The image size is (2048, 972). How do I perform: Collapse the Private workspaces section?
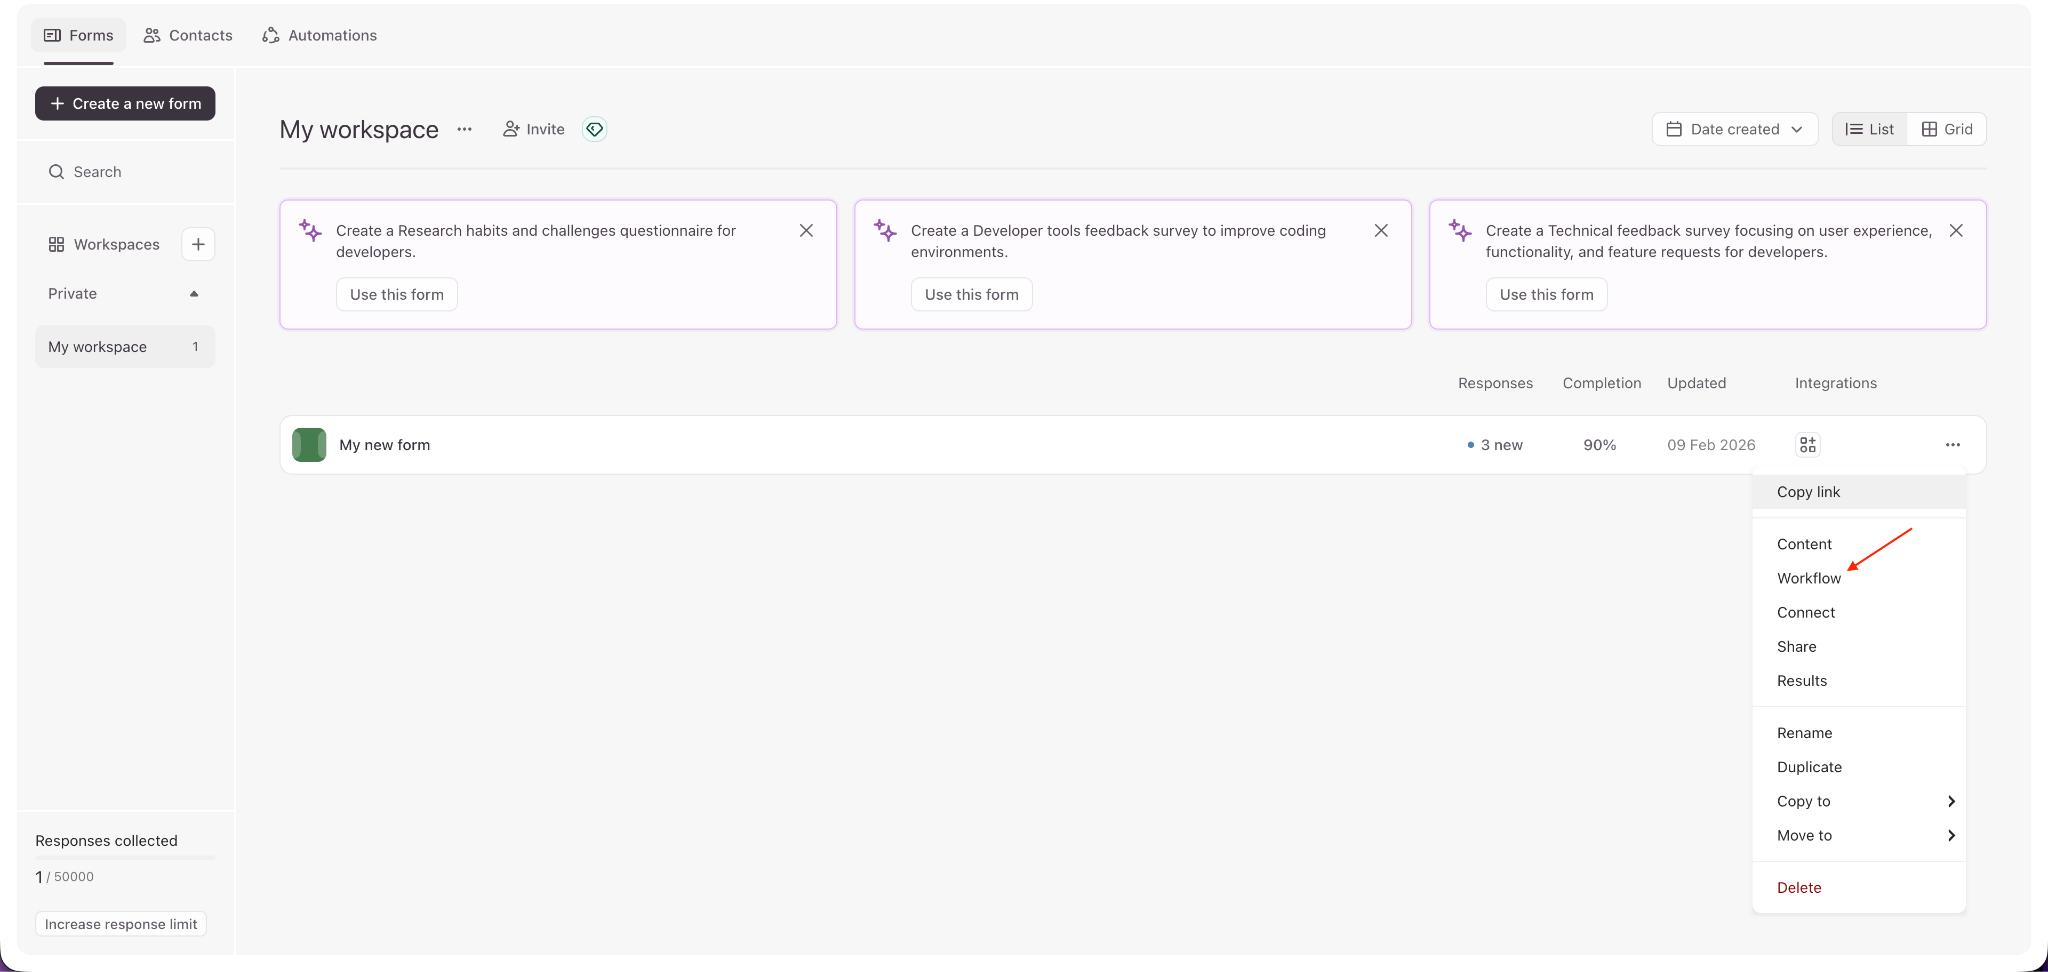pyautogui.click(x=194, y=294)
